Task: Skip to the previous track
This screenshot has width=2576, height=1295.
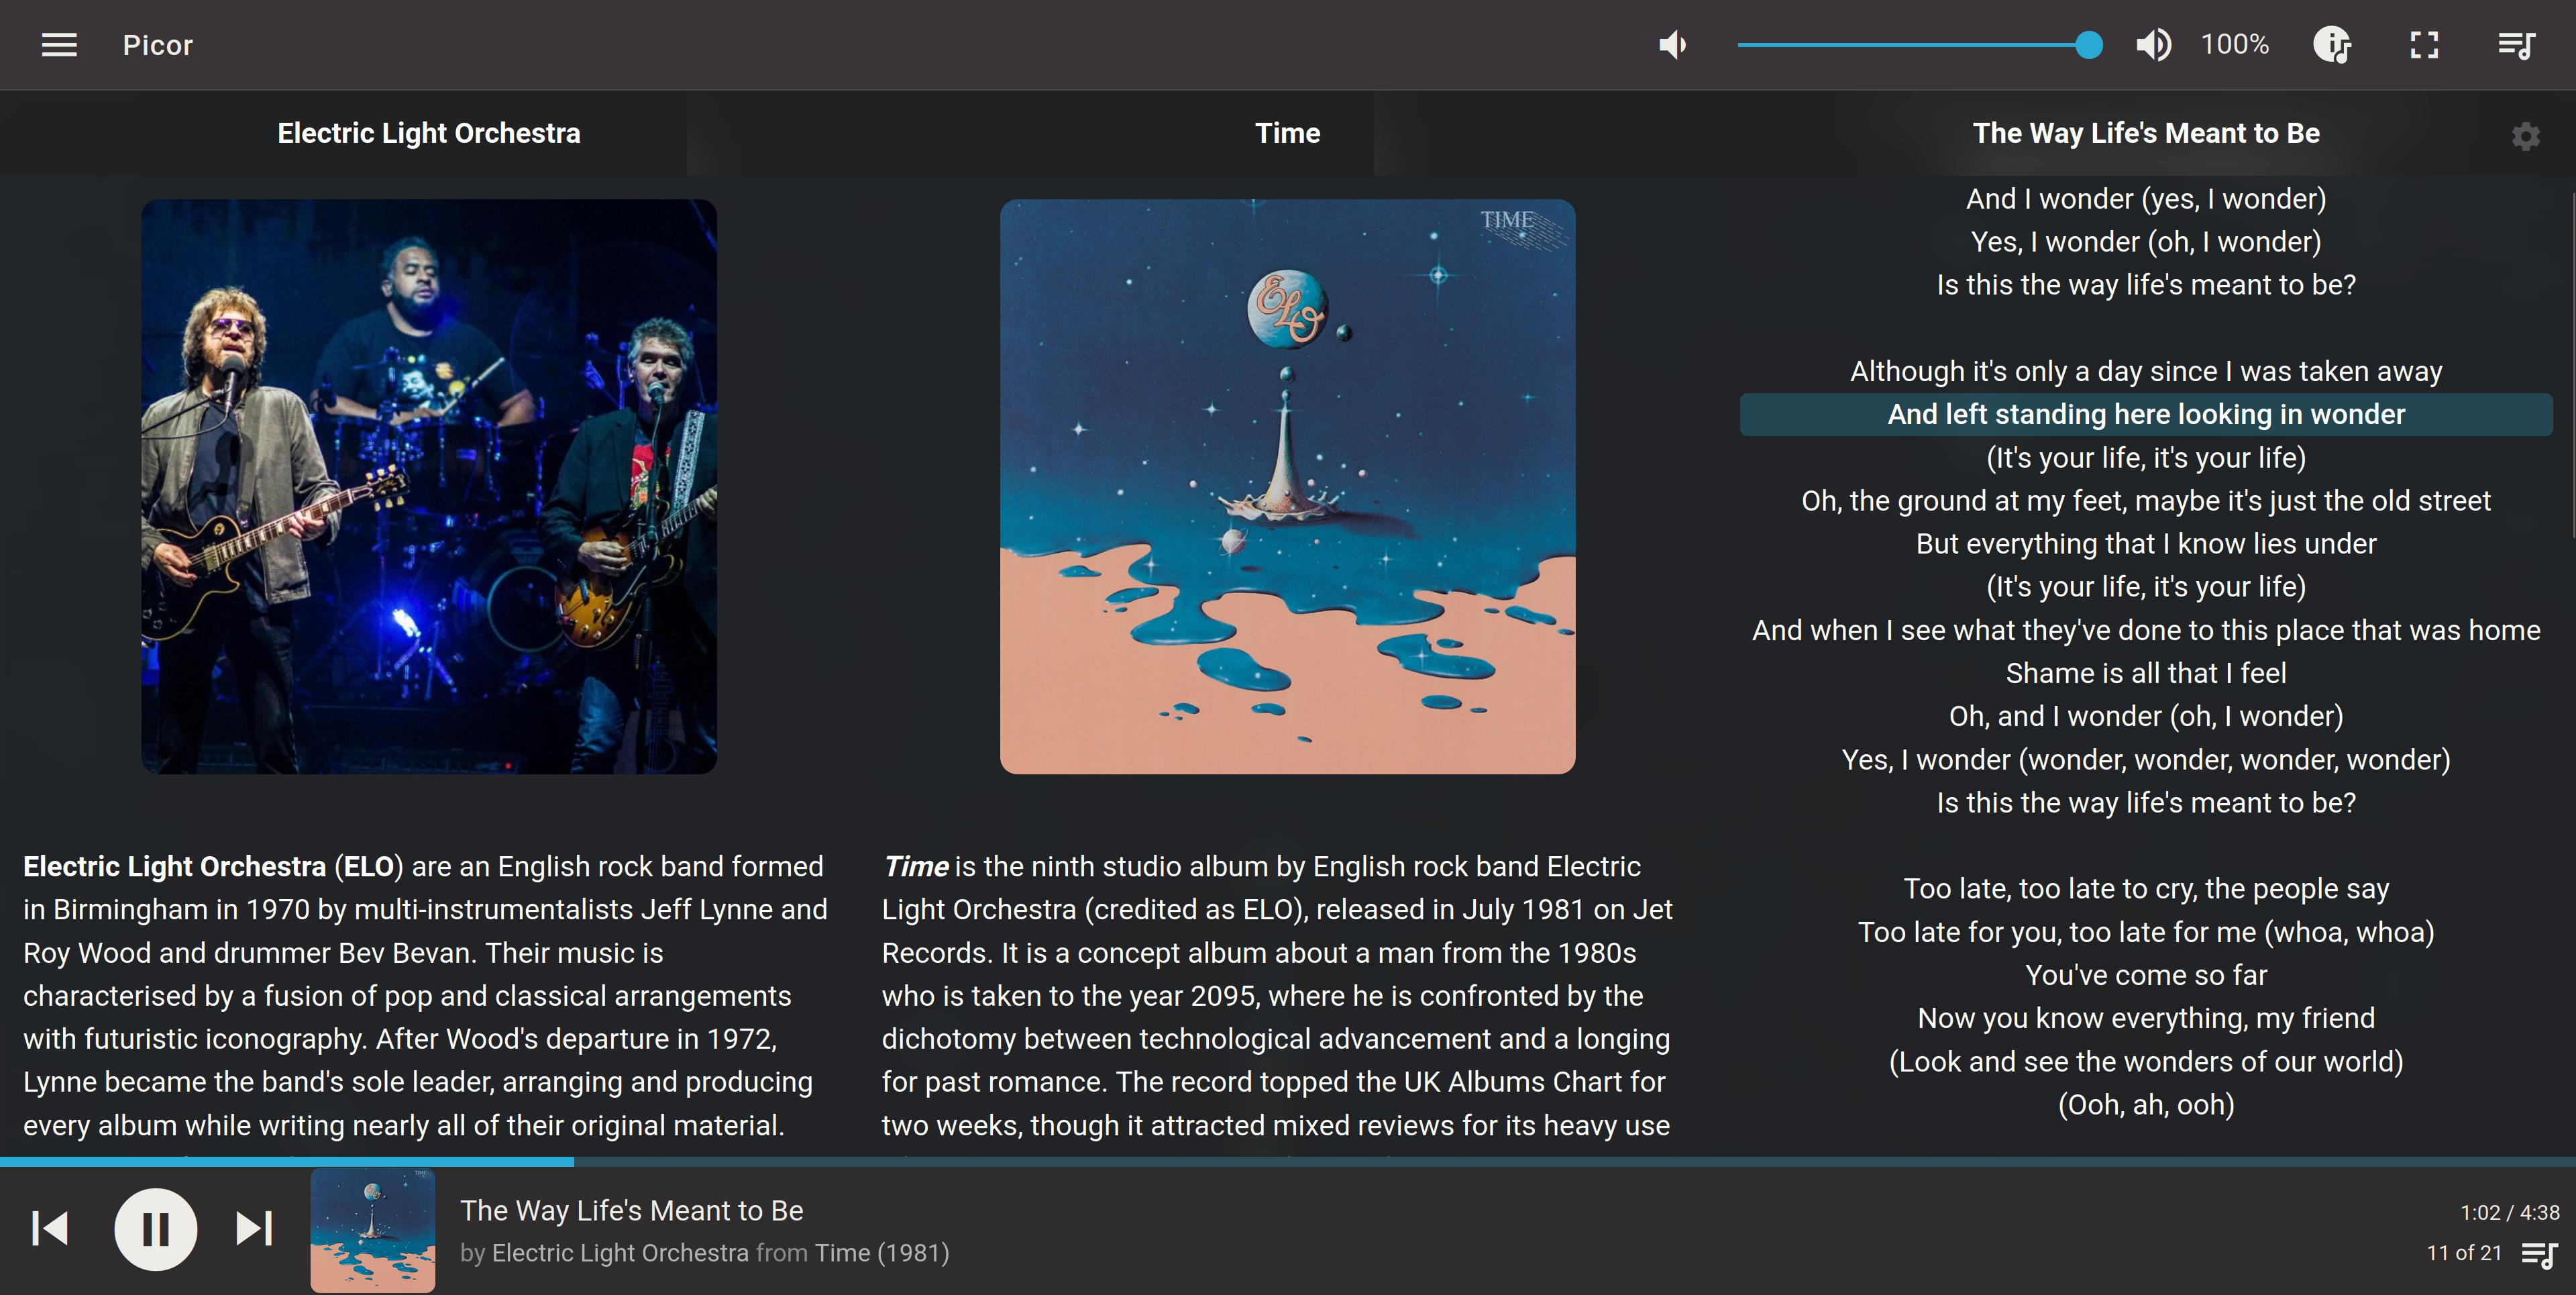Action: coord(50,1229)
